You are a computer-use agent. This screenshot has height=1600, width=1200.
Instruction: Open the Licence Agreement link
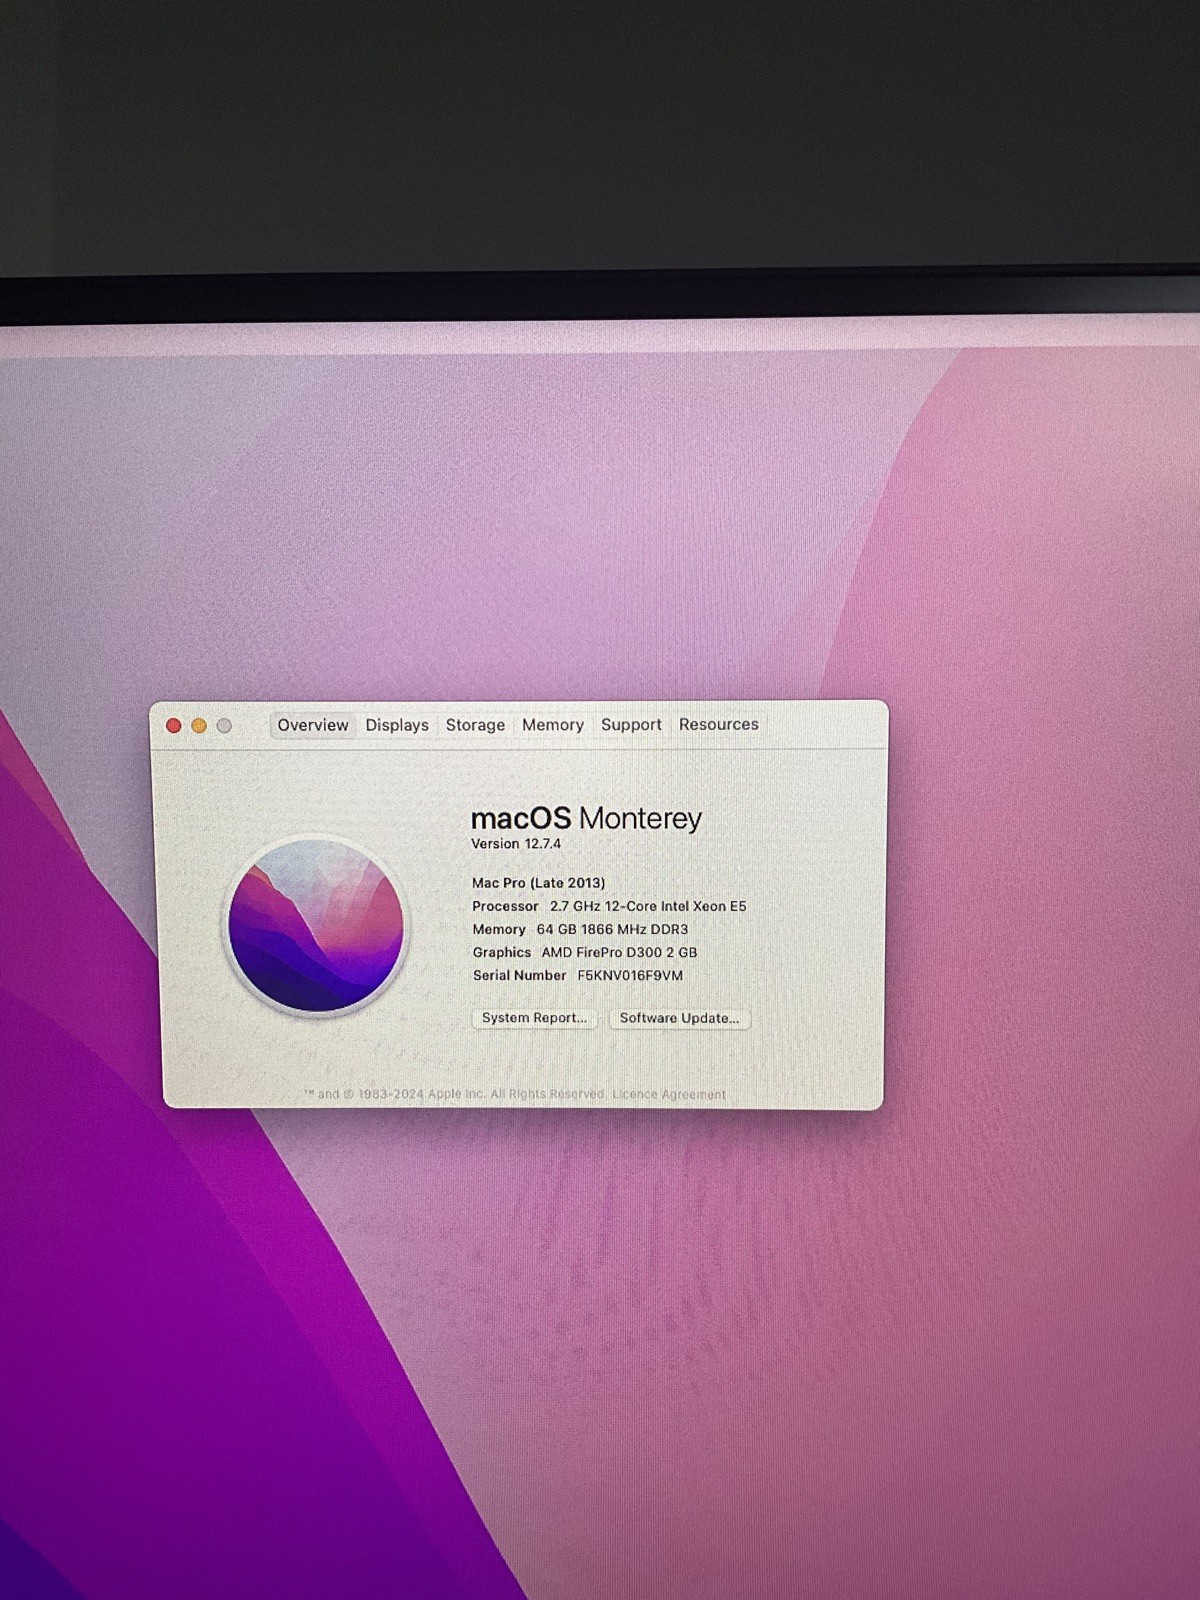669,1094
